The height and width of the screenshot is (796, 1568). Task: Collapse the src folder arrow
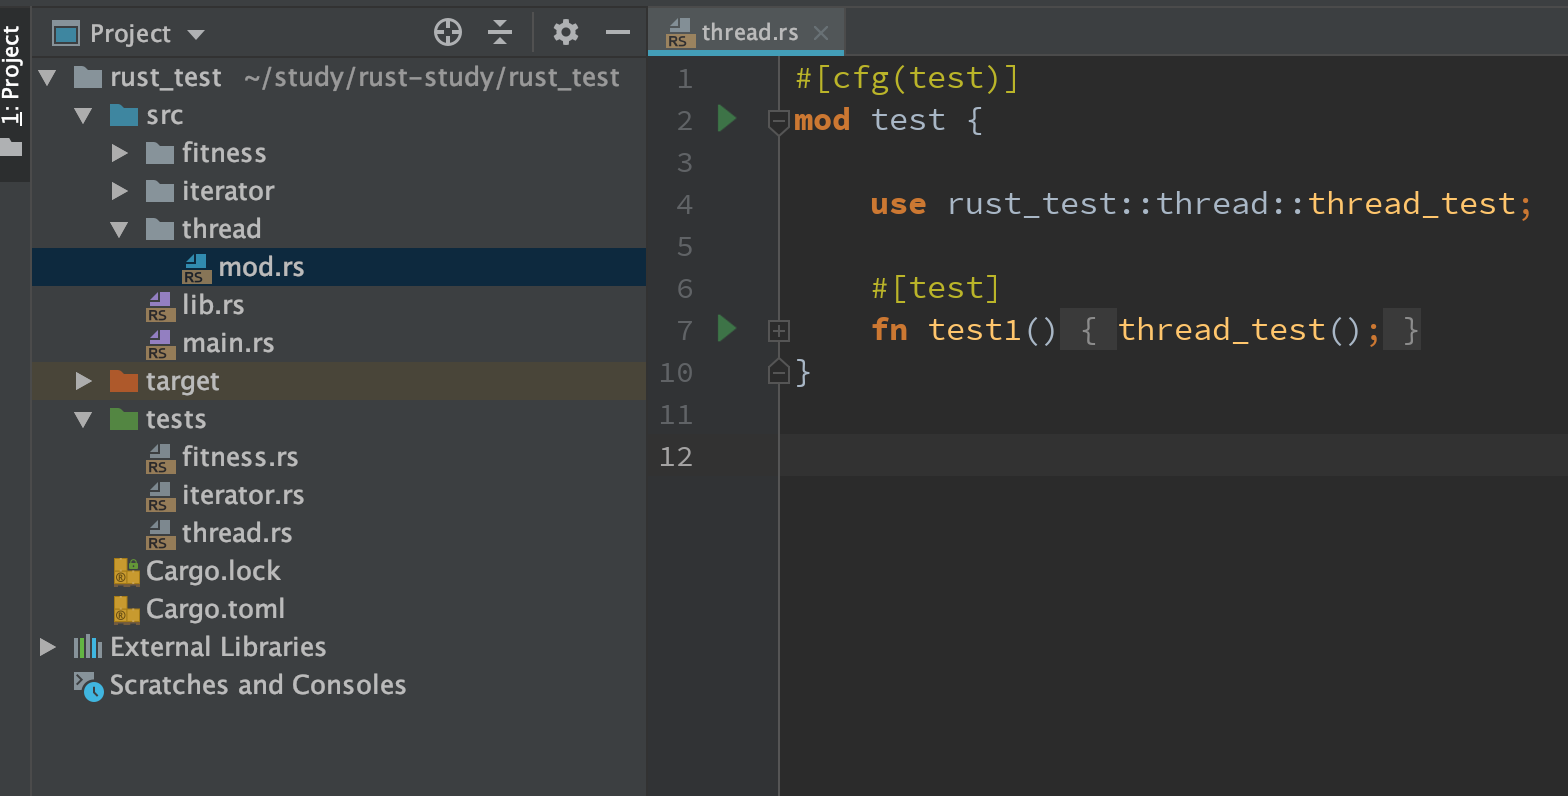tap(83, 115)
